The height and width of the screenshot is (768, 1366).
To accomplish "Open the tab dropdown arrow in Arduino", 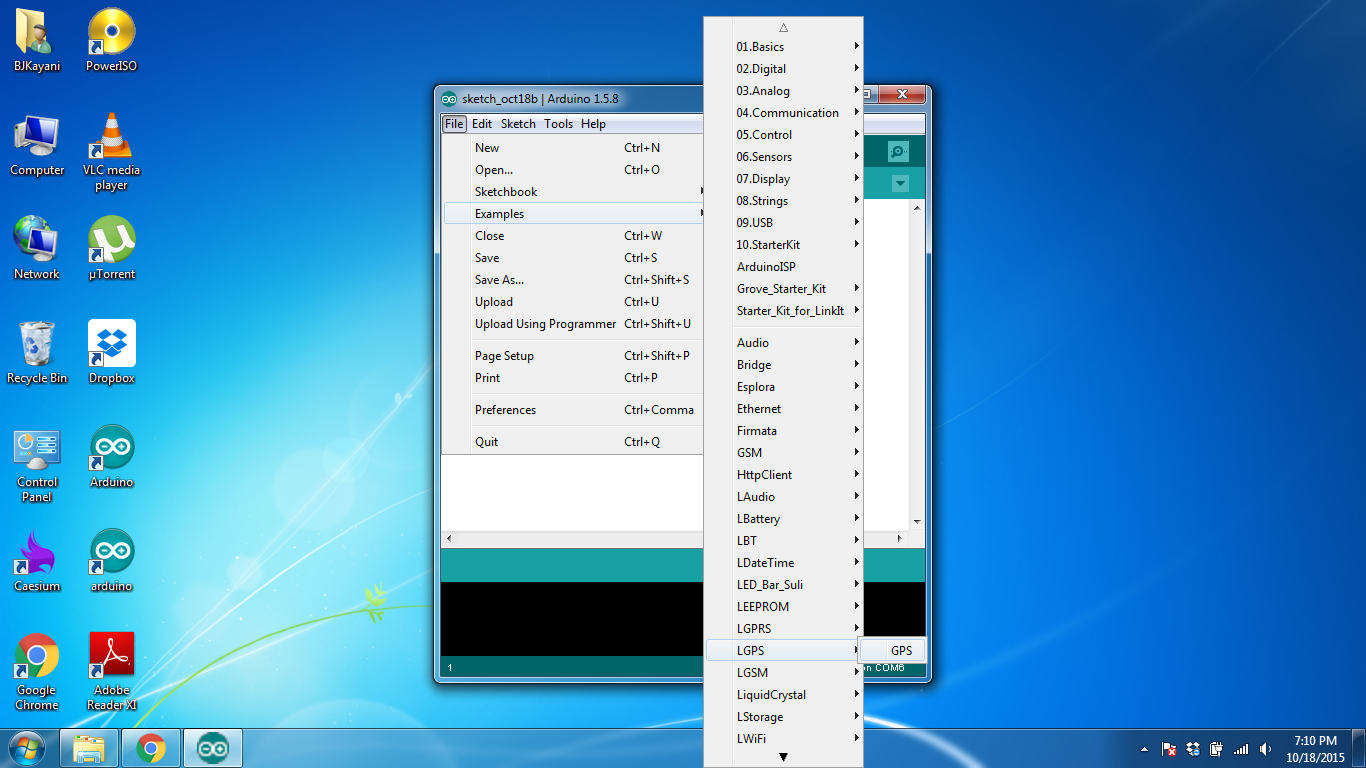I will pos(900,184).
